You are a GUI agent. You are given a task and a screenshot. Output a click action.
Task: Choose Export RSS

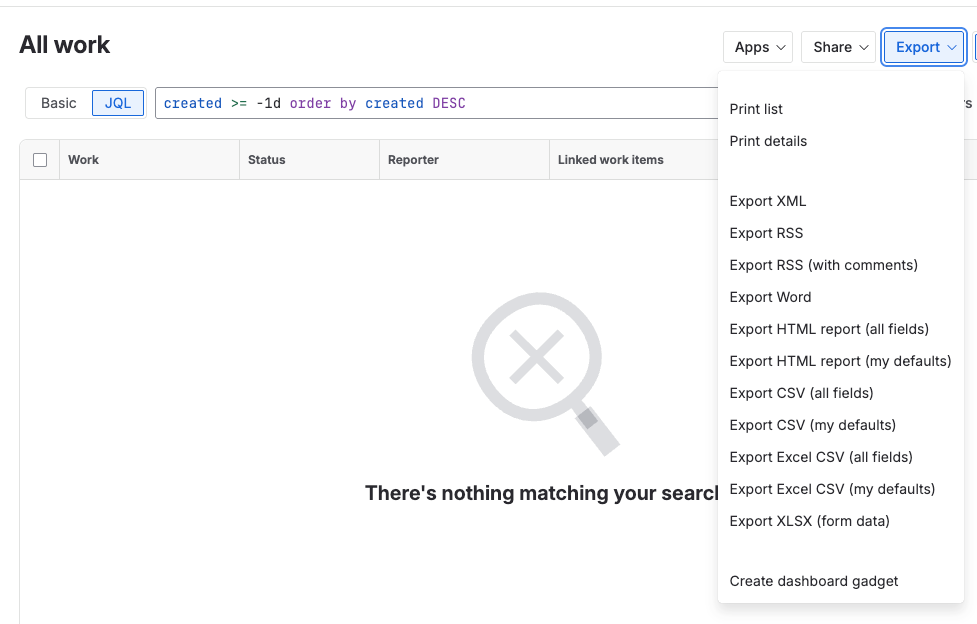coord(766,233)
